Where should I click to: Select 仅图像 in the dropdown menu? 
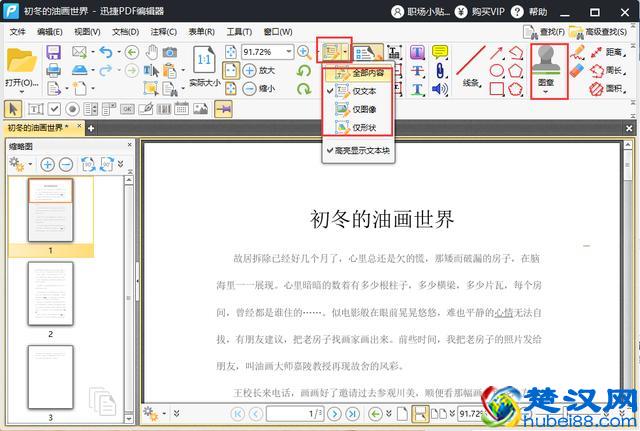pyautogui.click(x=358, y=109)
